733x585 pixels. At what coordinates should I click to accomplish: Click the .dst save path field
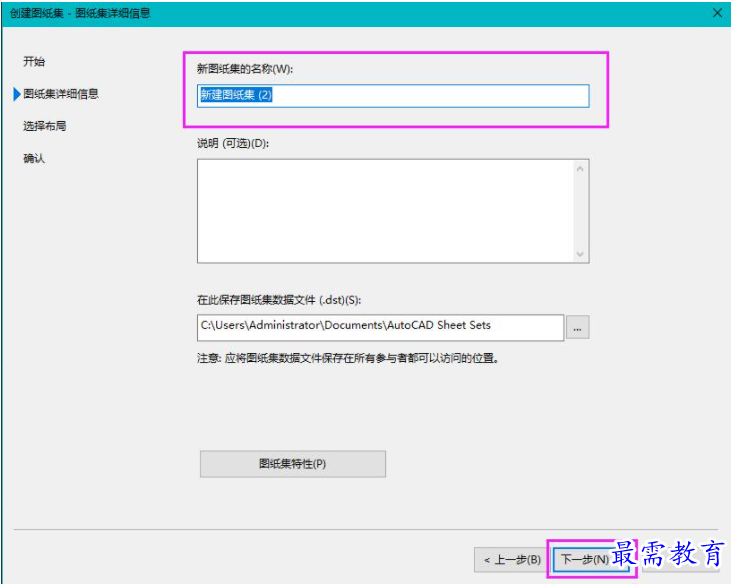[380, 327]
